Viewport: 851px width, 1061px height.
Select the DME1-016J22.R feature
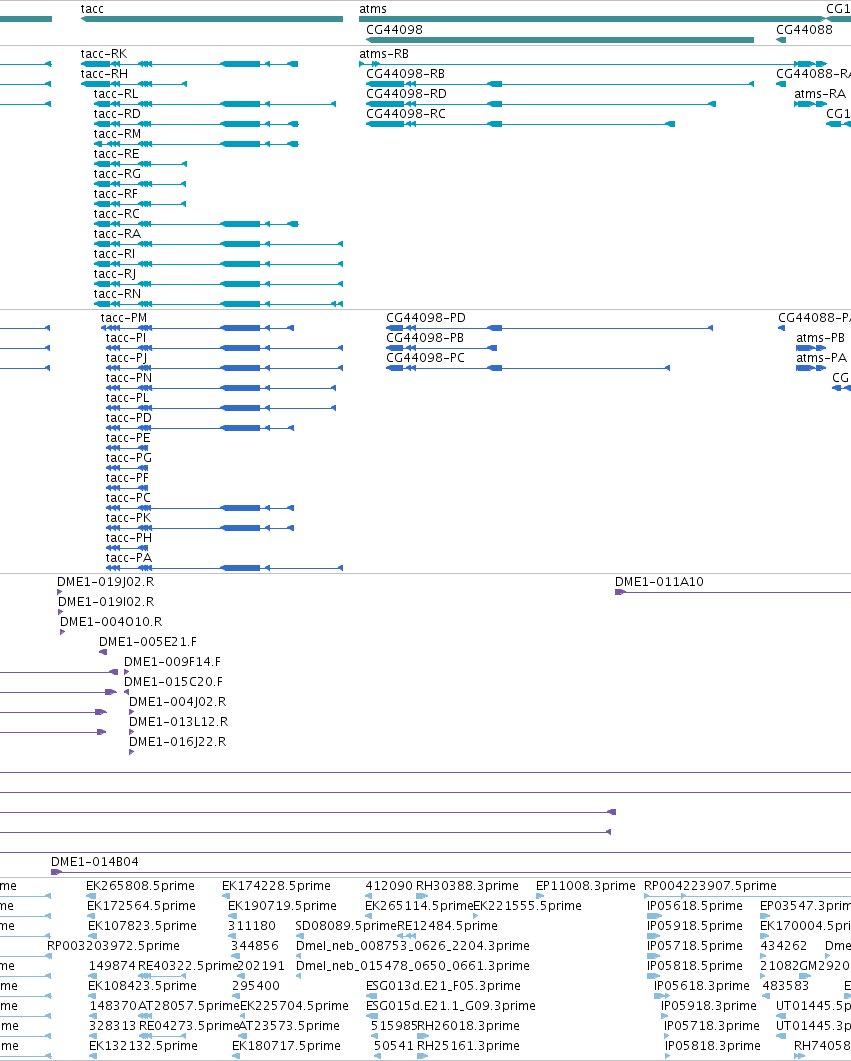[131, 752]
